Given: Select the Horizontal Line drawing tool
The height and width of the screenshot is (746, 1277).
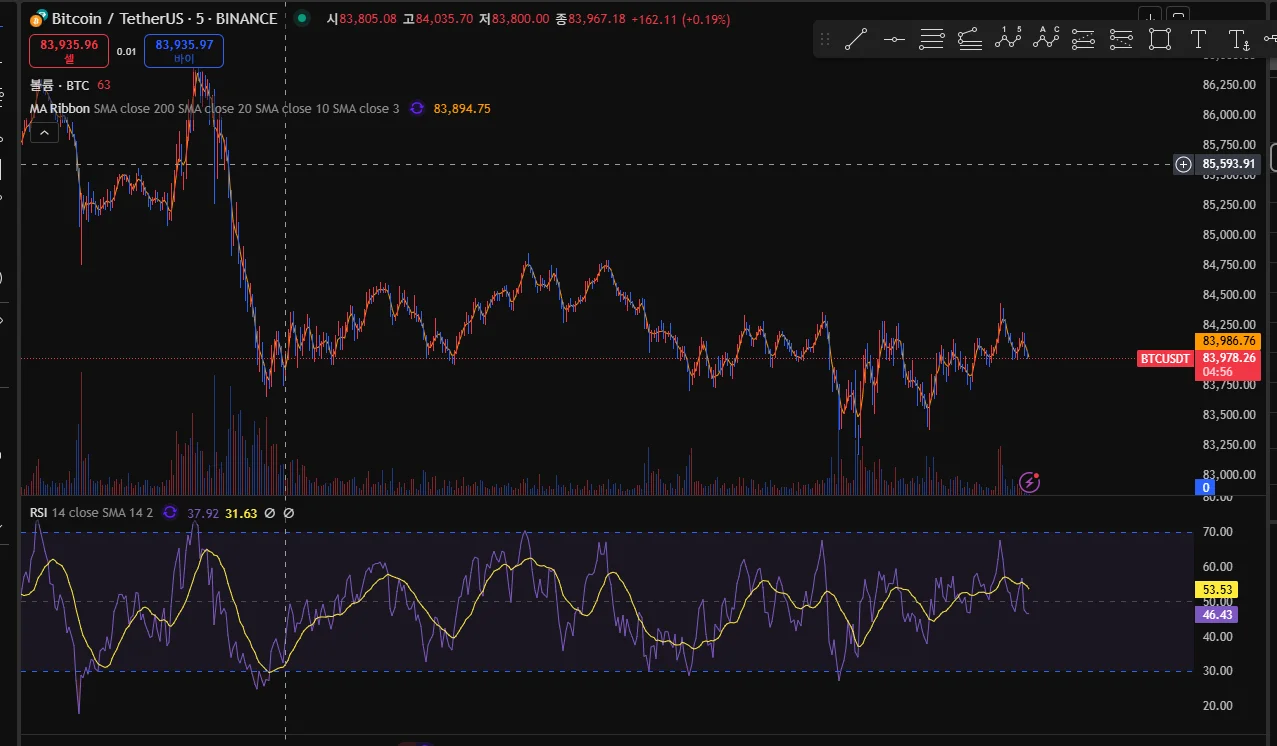Looking at the screenshot, I should coord(894,40).
